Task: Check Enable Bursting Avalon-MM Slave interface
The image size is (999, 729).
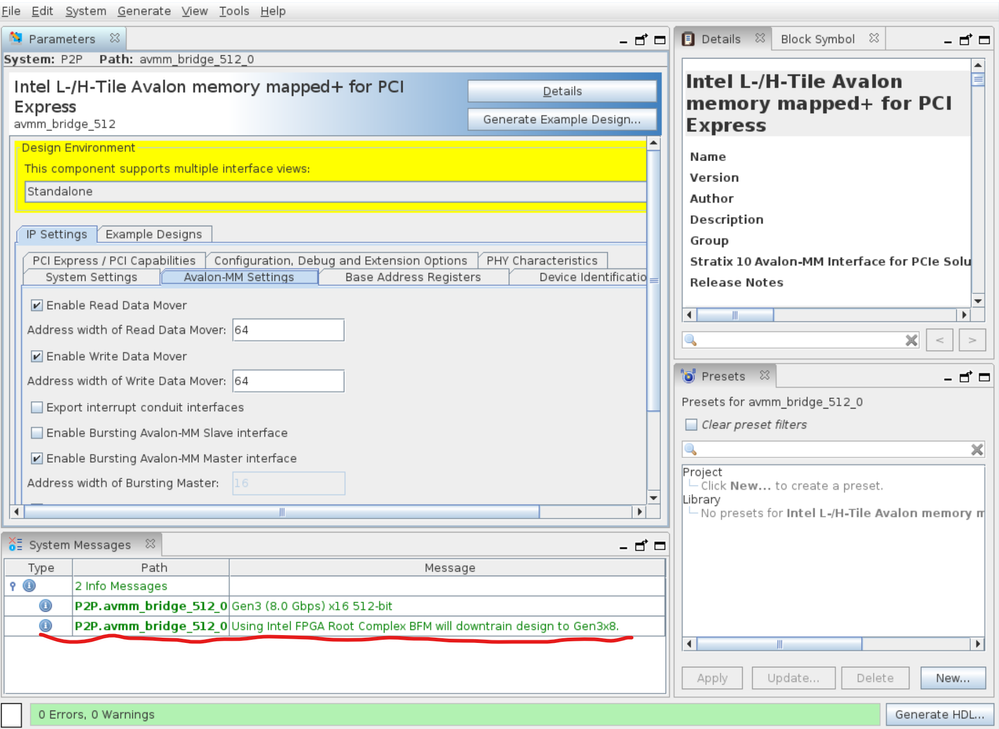Action: [37, 433]
